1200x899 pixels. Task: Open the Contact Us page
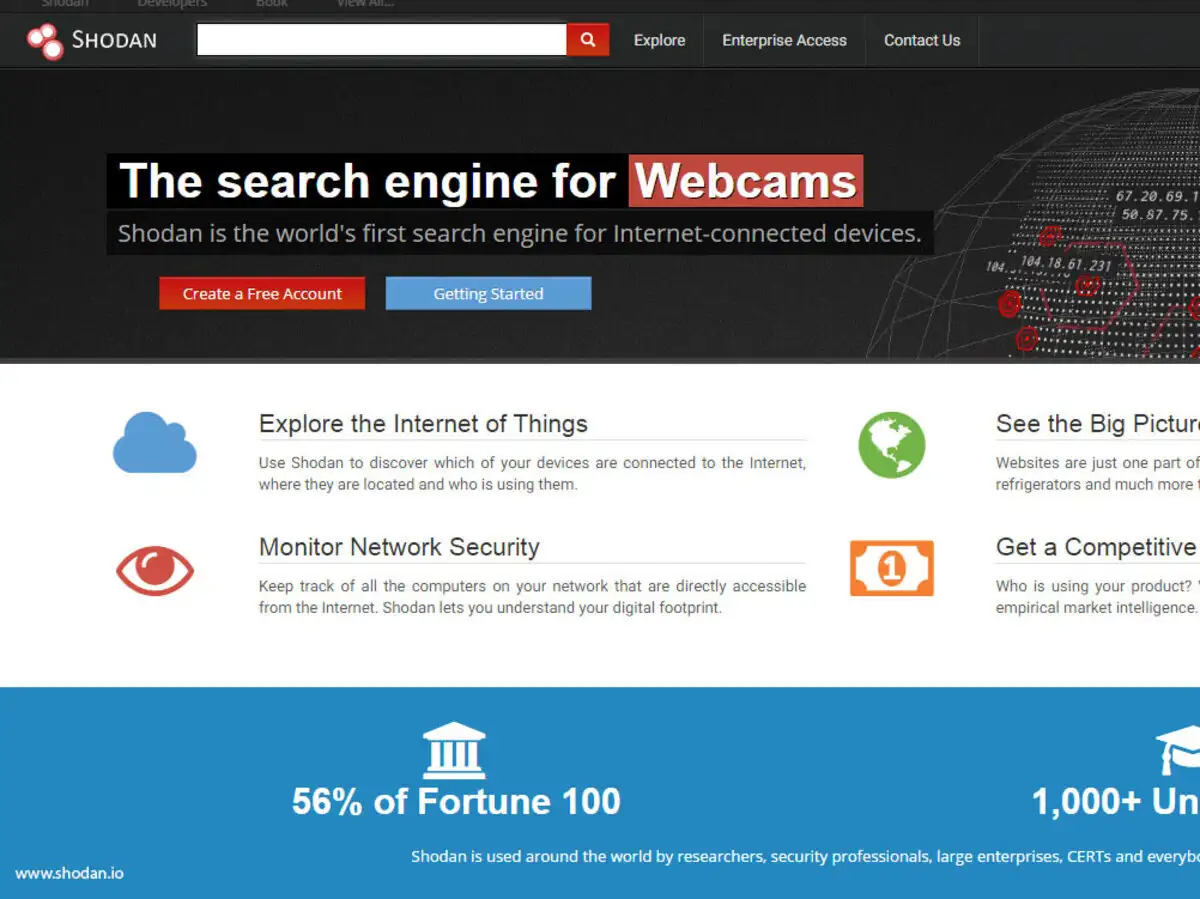(922, 41)
